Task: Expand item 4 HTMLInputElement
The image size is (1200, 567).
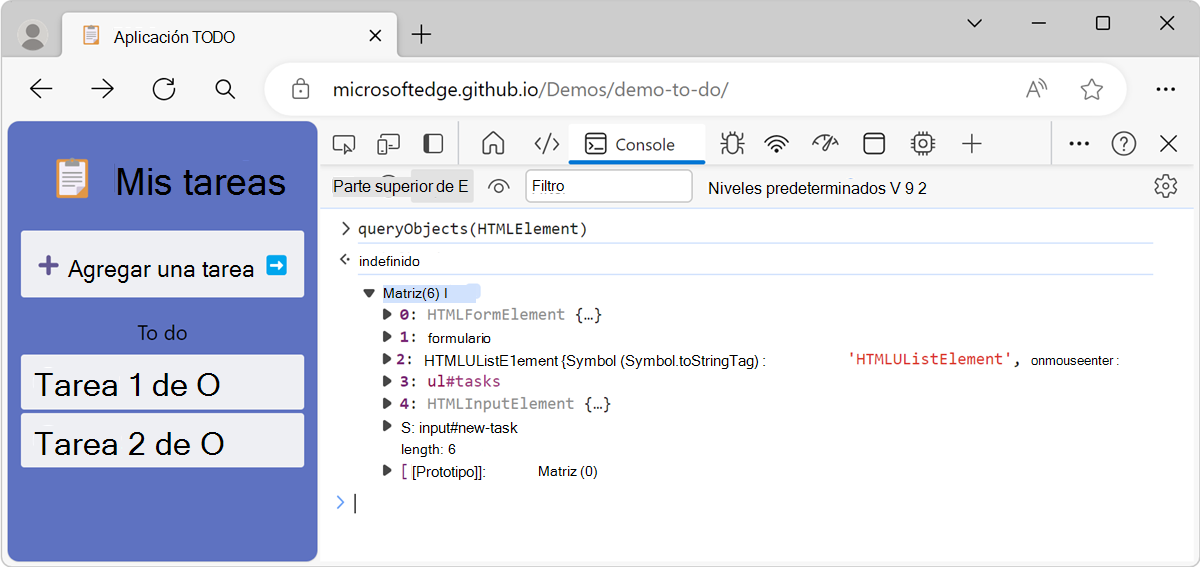Action: click(x=388, y=404)
